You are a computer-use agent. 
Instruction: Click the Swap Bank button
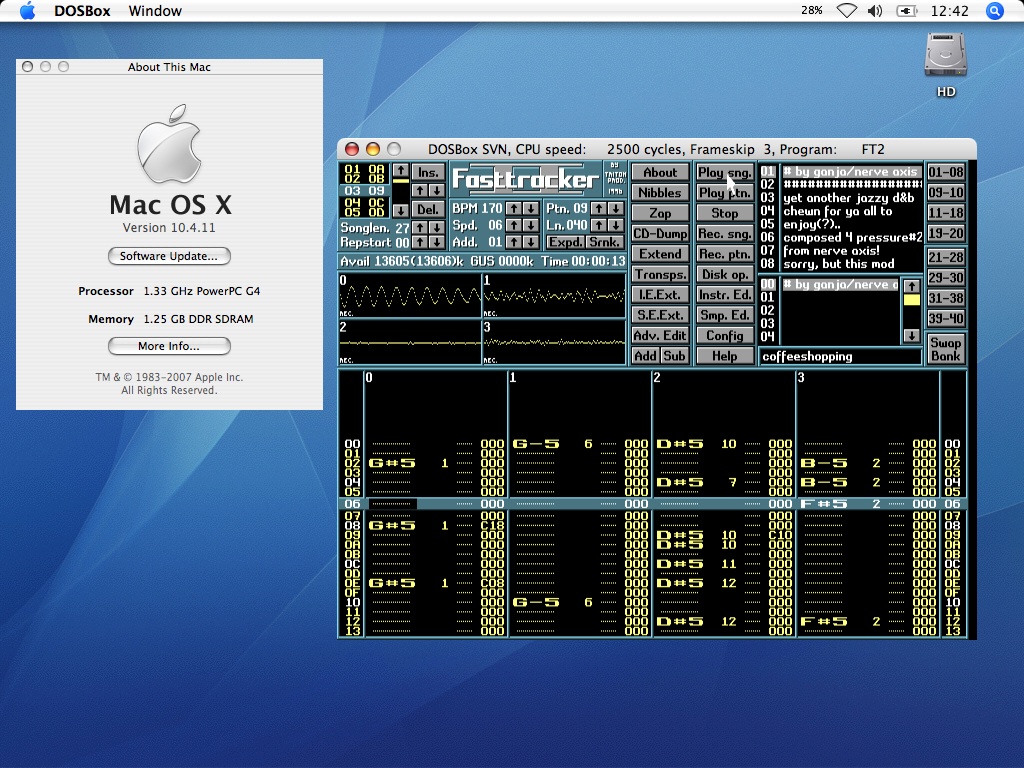pyautogui.click(x=946, y=349)
